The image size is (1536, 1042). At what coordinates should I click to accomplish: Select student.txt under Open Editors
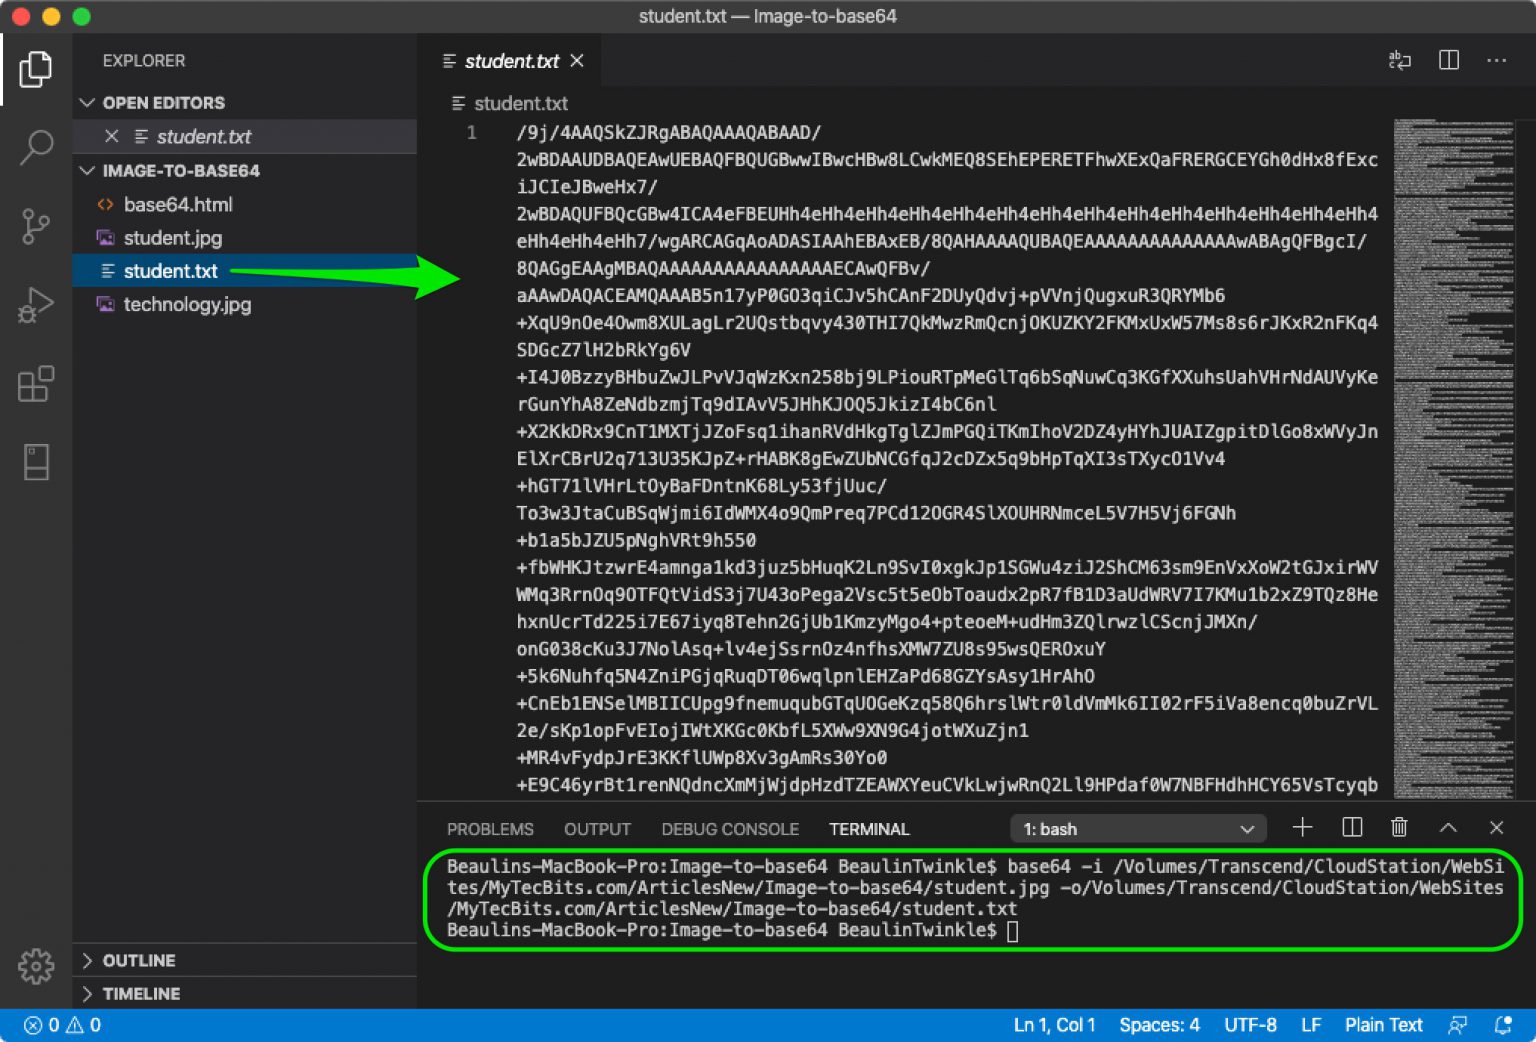(245, 136)
